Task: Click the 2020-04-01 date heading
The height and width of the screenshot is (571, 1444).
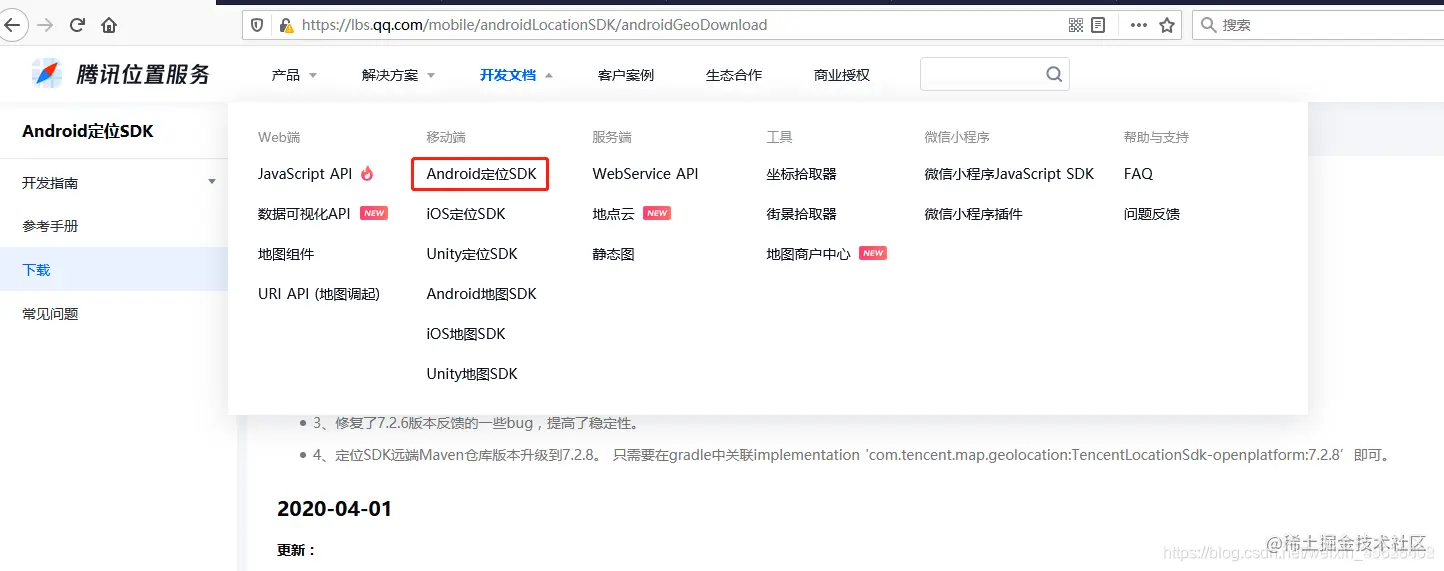Action: click(334, 508)
